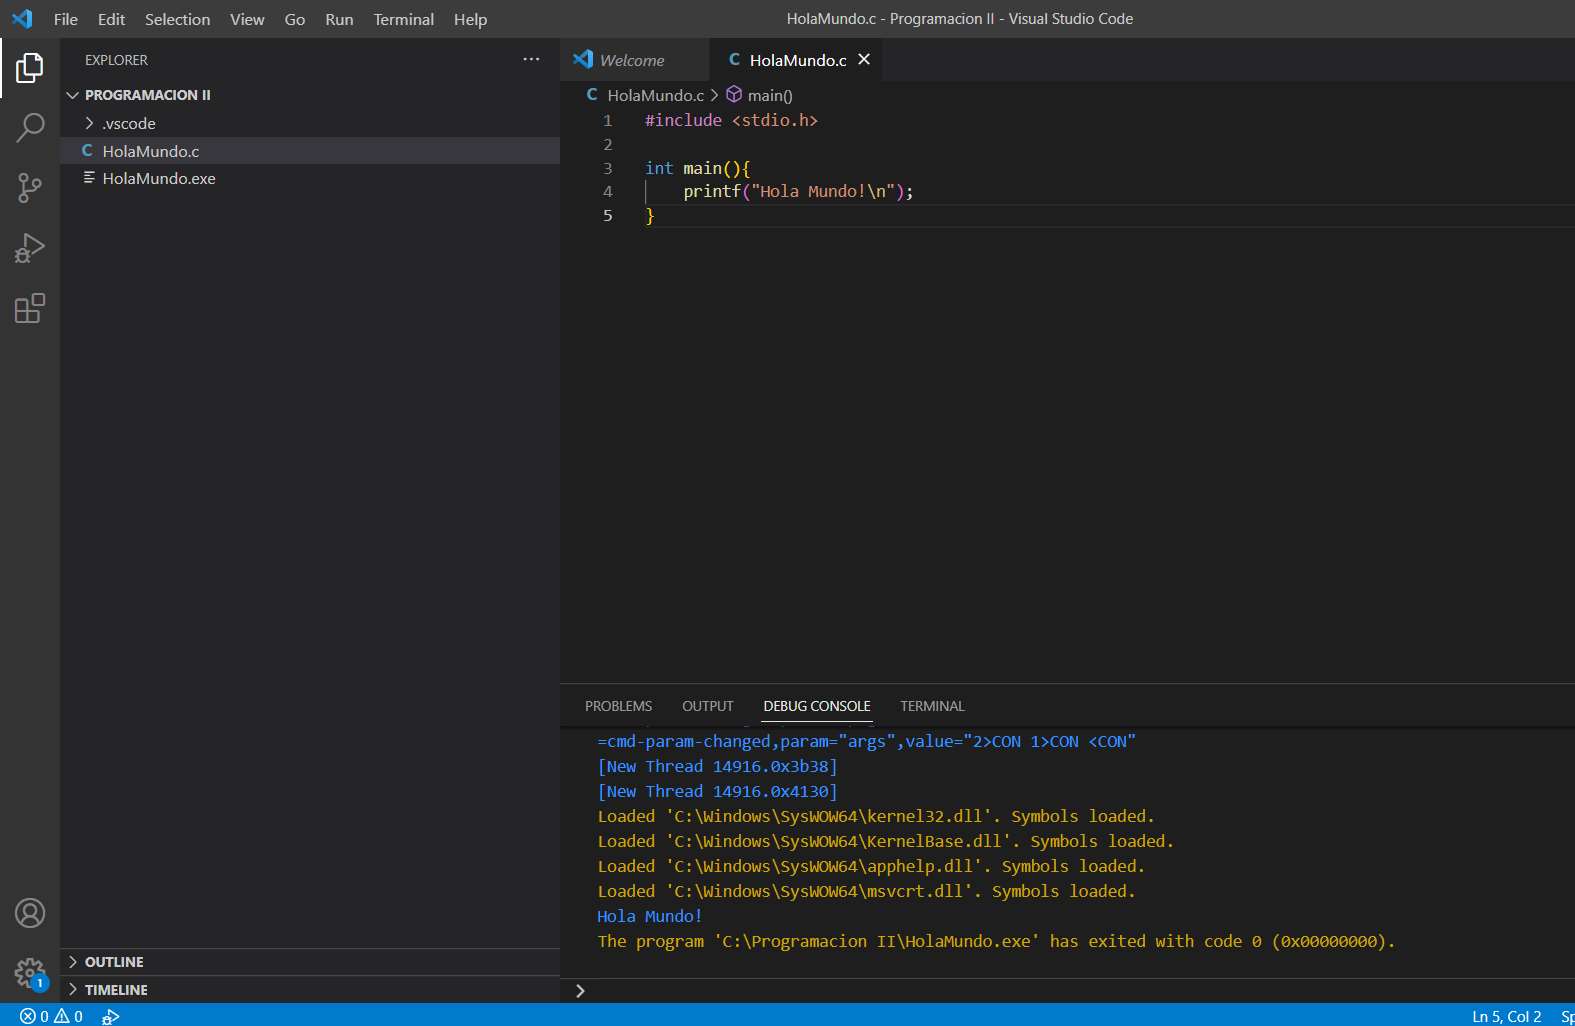Click the debug console input field
The height and width of the screenshot is (1026, 1575).
coord(1070,991)
